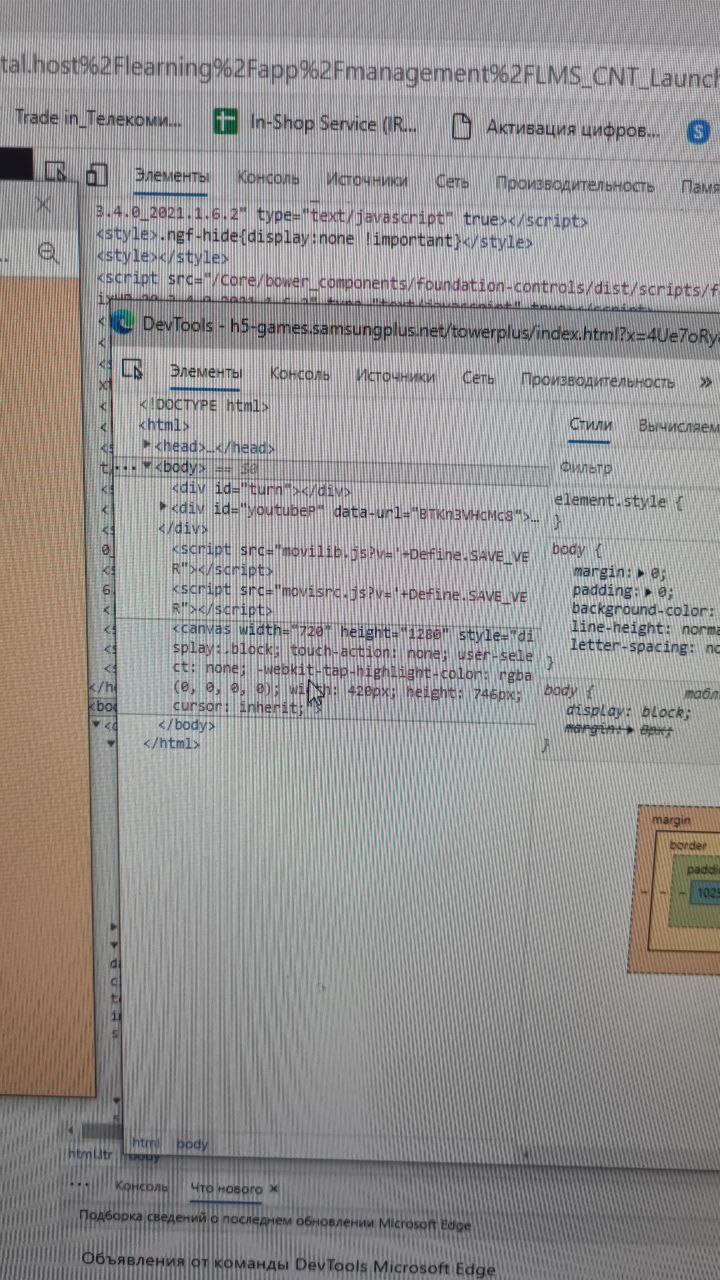Open Сеть tab in back DevTools
Viewport: 720px width, 1280px height.
(452, 182)
